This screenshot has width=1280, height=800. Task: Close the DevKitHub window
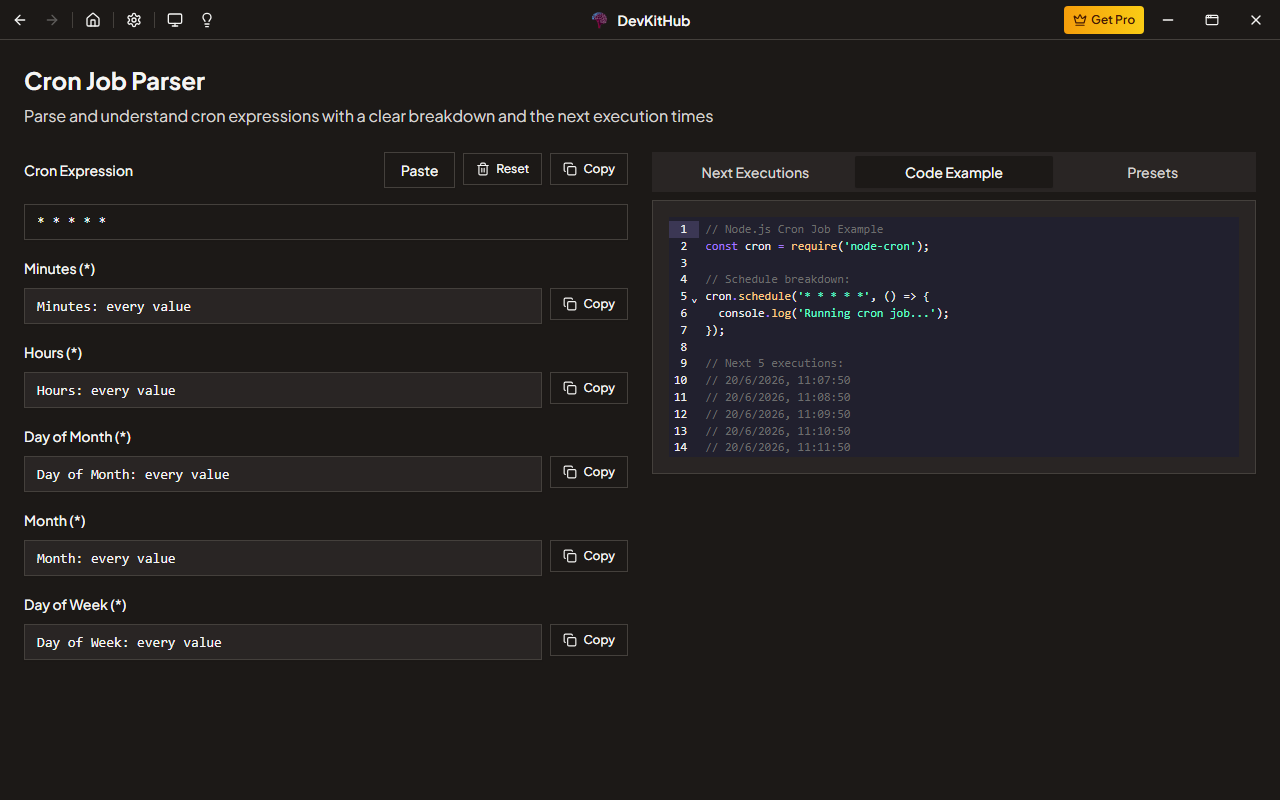(1256, 20)
